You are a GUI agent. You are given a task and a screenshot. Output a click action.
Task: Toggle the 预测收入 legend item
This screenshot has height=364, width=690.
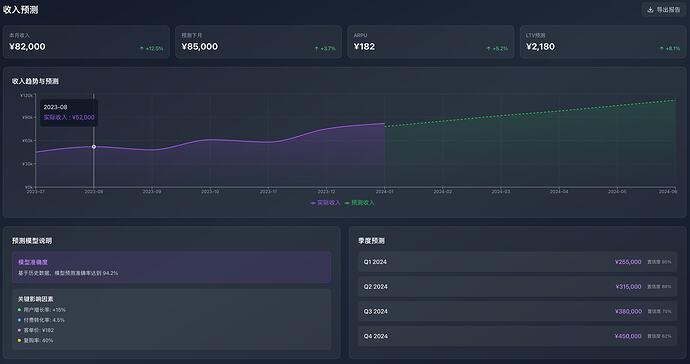pos(360,203)
